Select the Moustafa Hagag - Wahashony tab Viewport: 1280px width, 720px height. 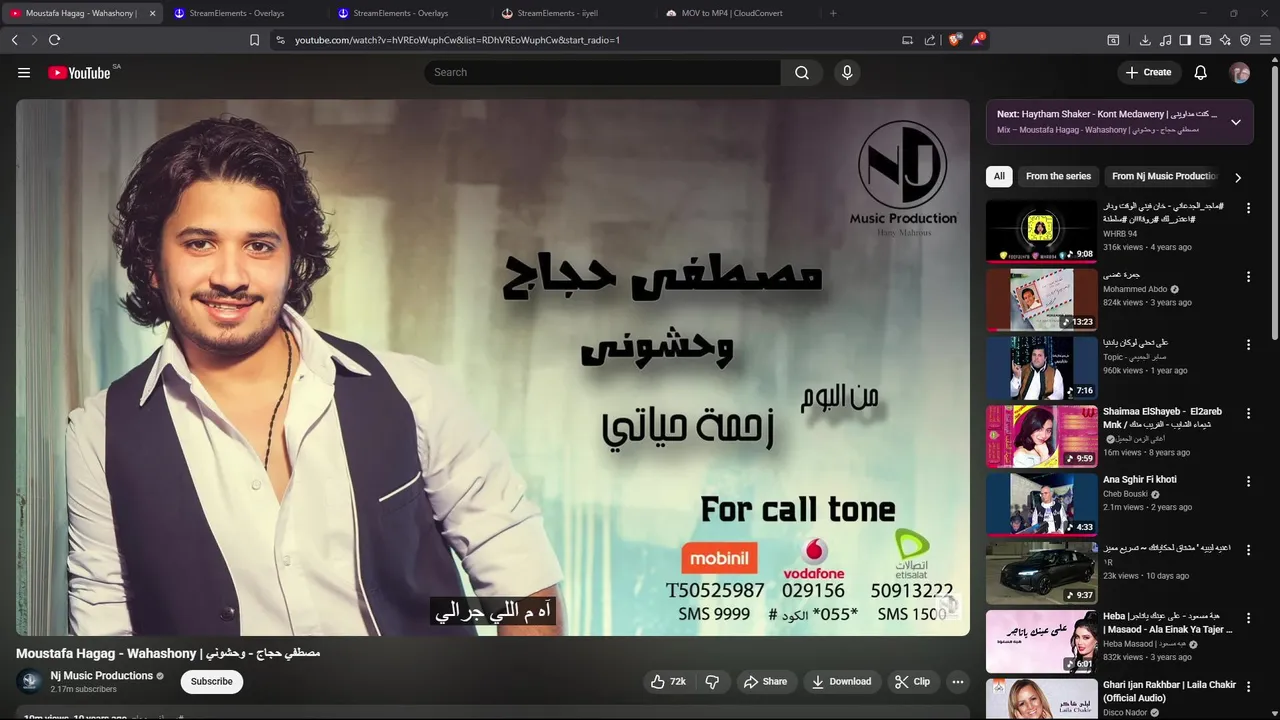(80, 13)
